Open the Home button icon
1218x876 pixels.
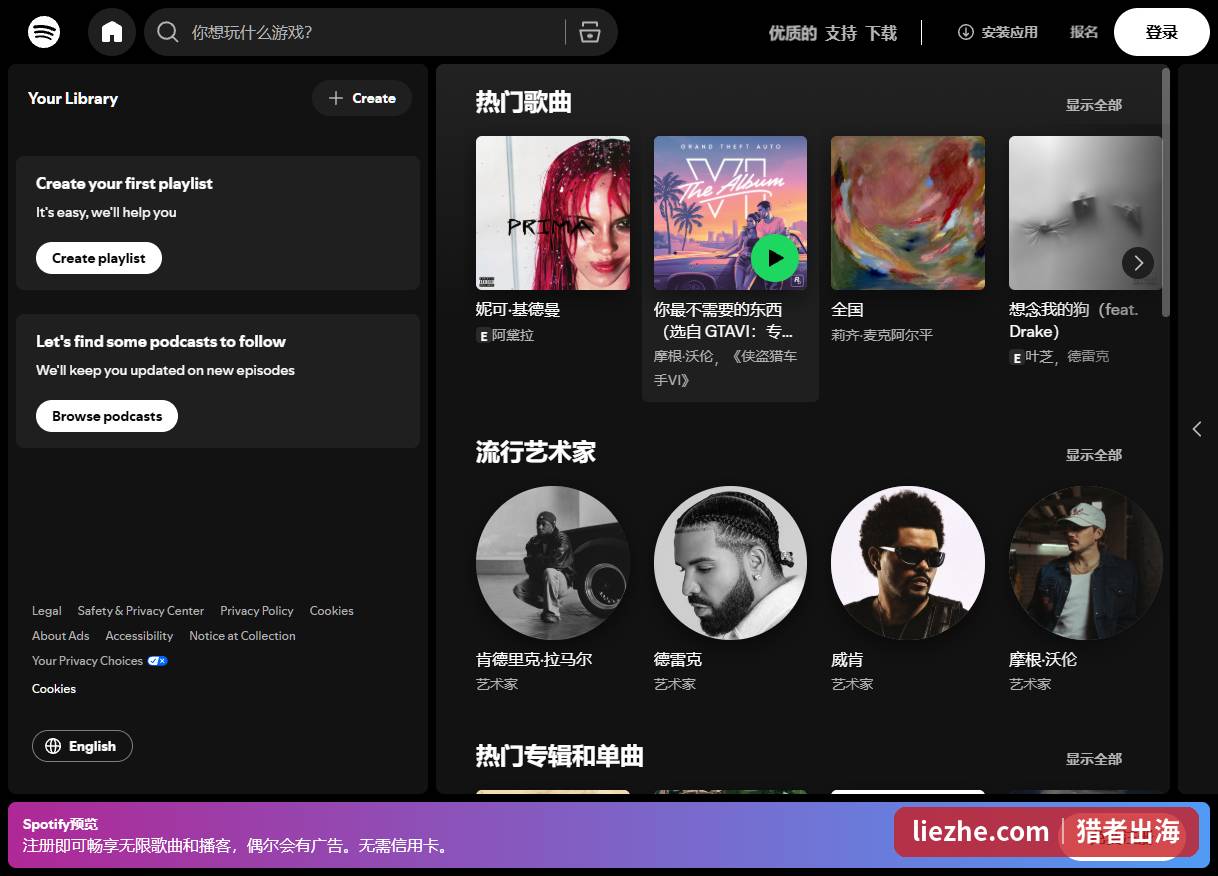coord(112,32)
